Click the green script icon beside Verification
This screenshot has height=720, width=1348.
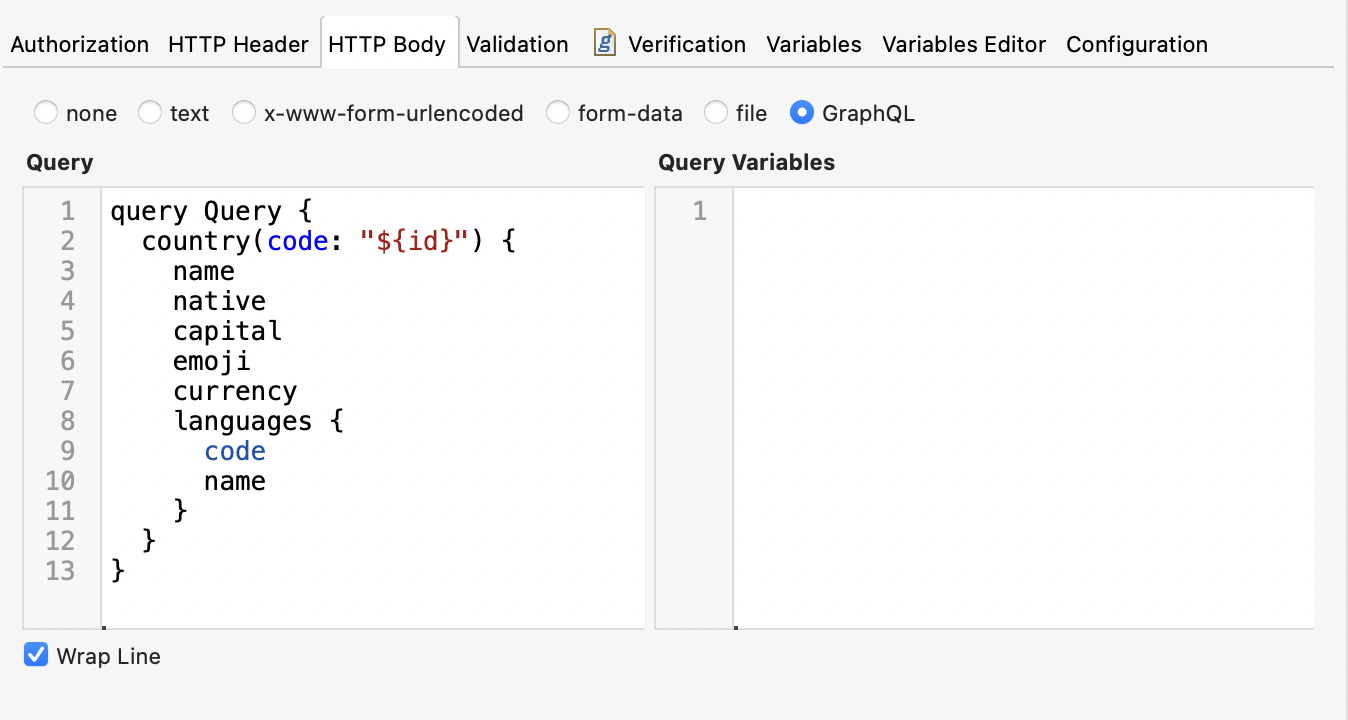(x=604, y=43)
